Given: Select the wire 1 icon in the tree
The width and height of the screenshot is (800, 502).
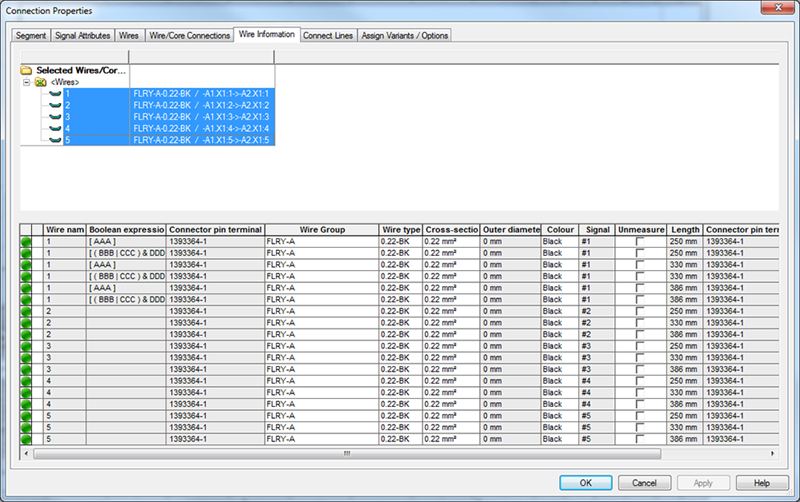Looking at the screenshot, I should tap(55, 93).
